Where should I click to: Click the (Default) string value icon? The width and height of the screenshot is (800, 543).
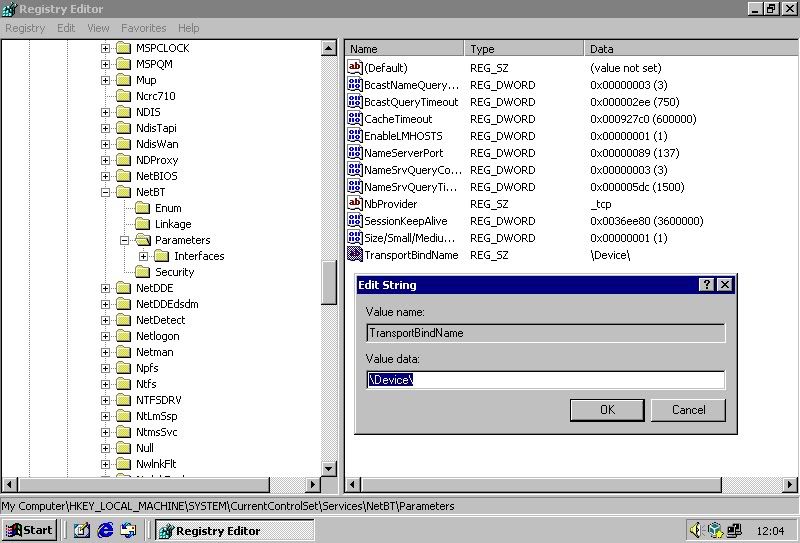(355, 67)
